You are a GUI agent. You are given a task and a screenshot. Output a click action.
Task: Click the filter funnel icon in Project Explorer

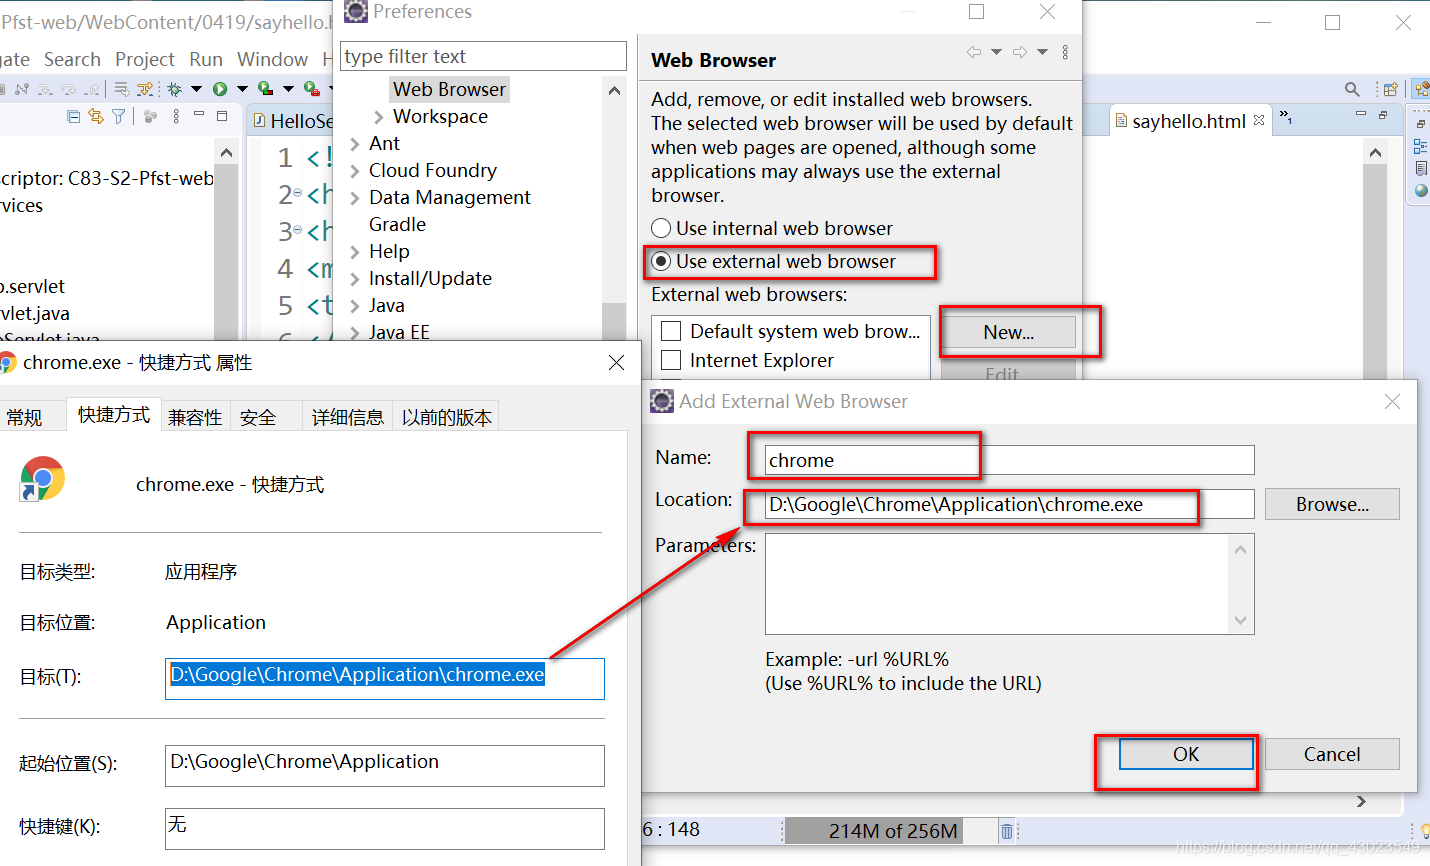point(118,116)
